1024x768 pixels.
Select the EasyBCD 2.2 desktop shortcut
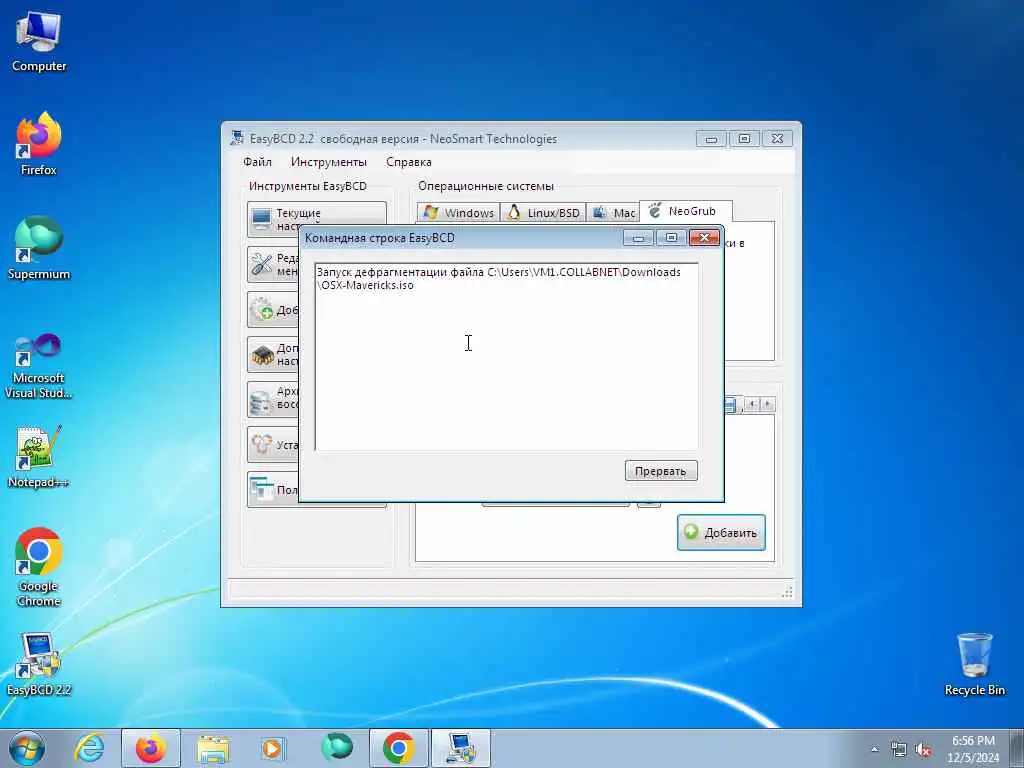click(x=39, y=664)
